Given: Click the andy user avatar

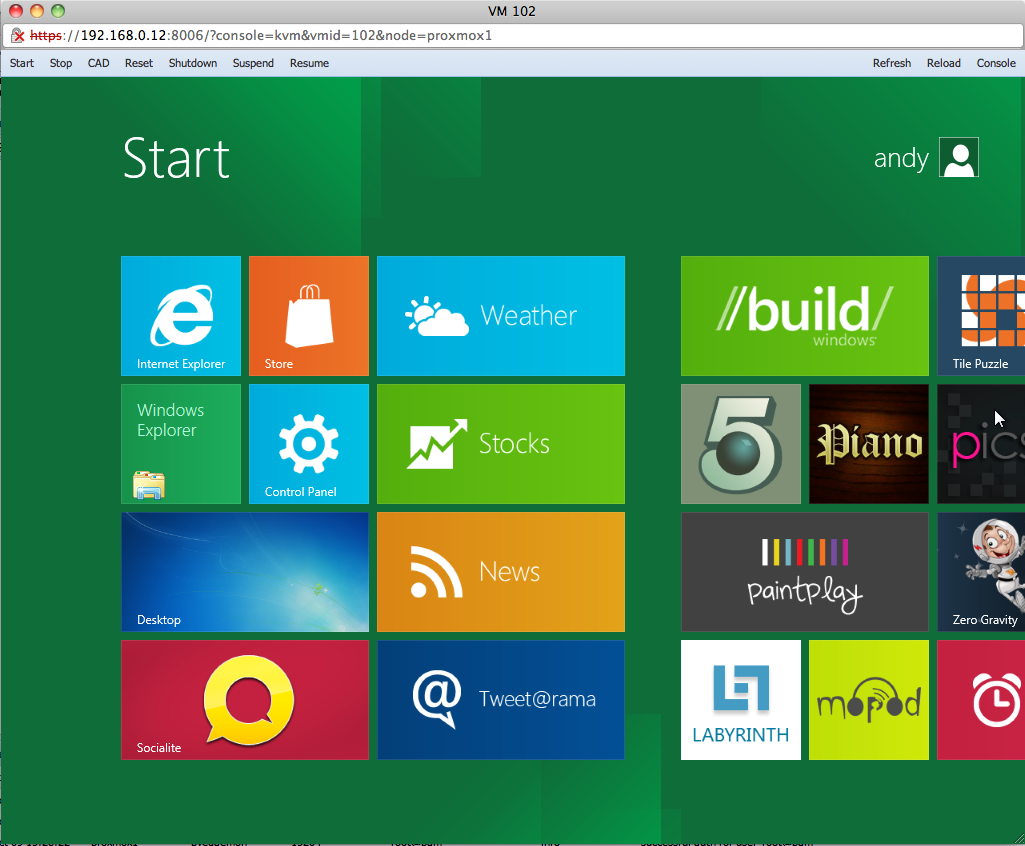Looking at the screenshot, I should pyautogui.click(x=958, y=158).
